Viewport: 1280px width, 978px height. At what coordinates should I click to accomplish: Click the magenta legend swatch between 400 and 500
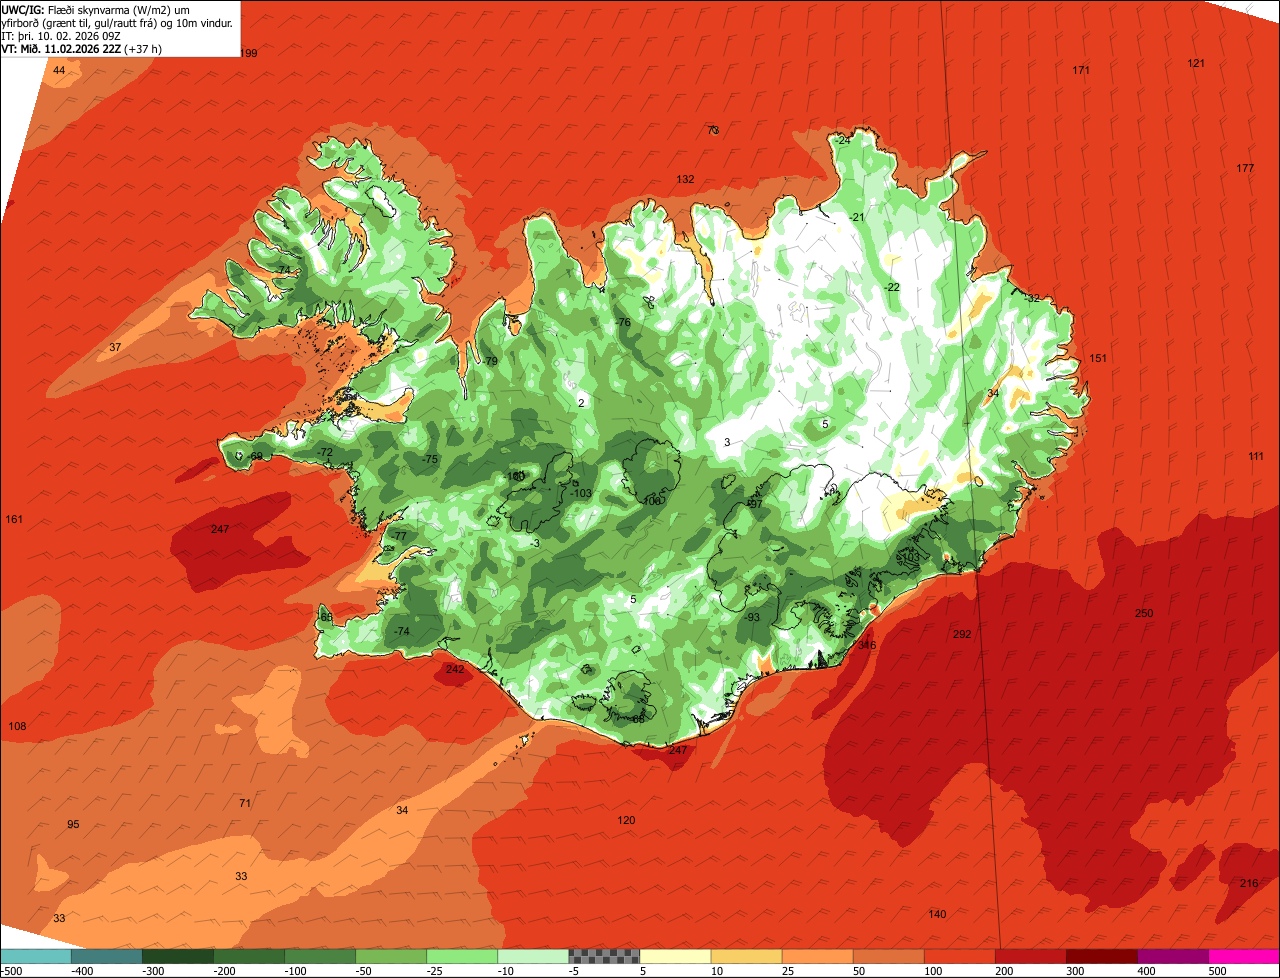1172,956
